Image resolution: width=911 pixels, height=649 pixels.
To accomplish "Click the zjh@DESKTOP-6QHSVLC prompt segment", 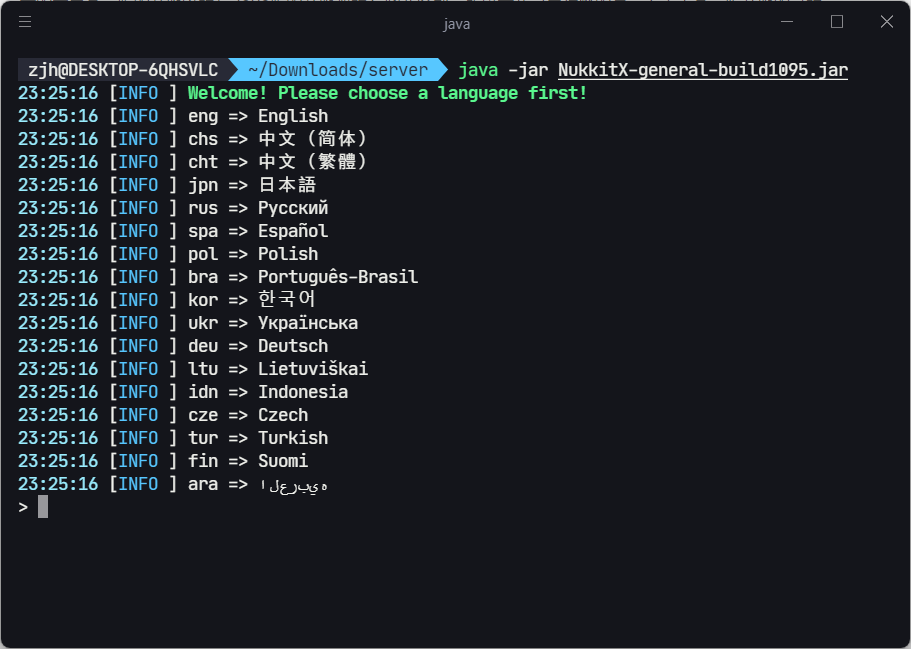I will 123,70.
